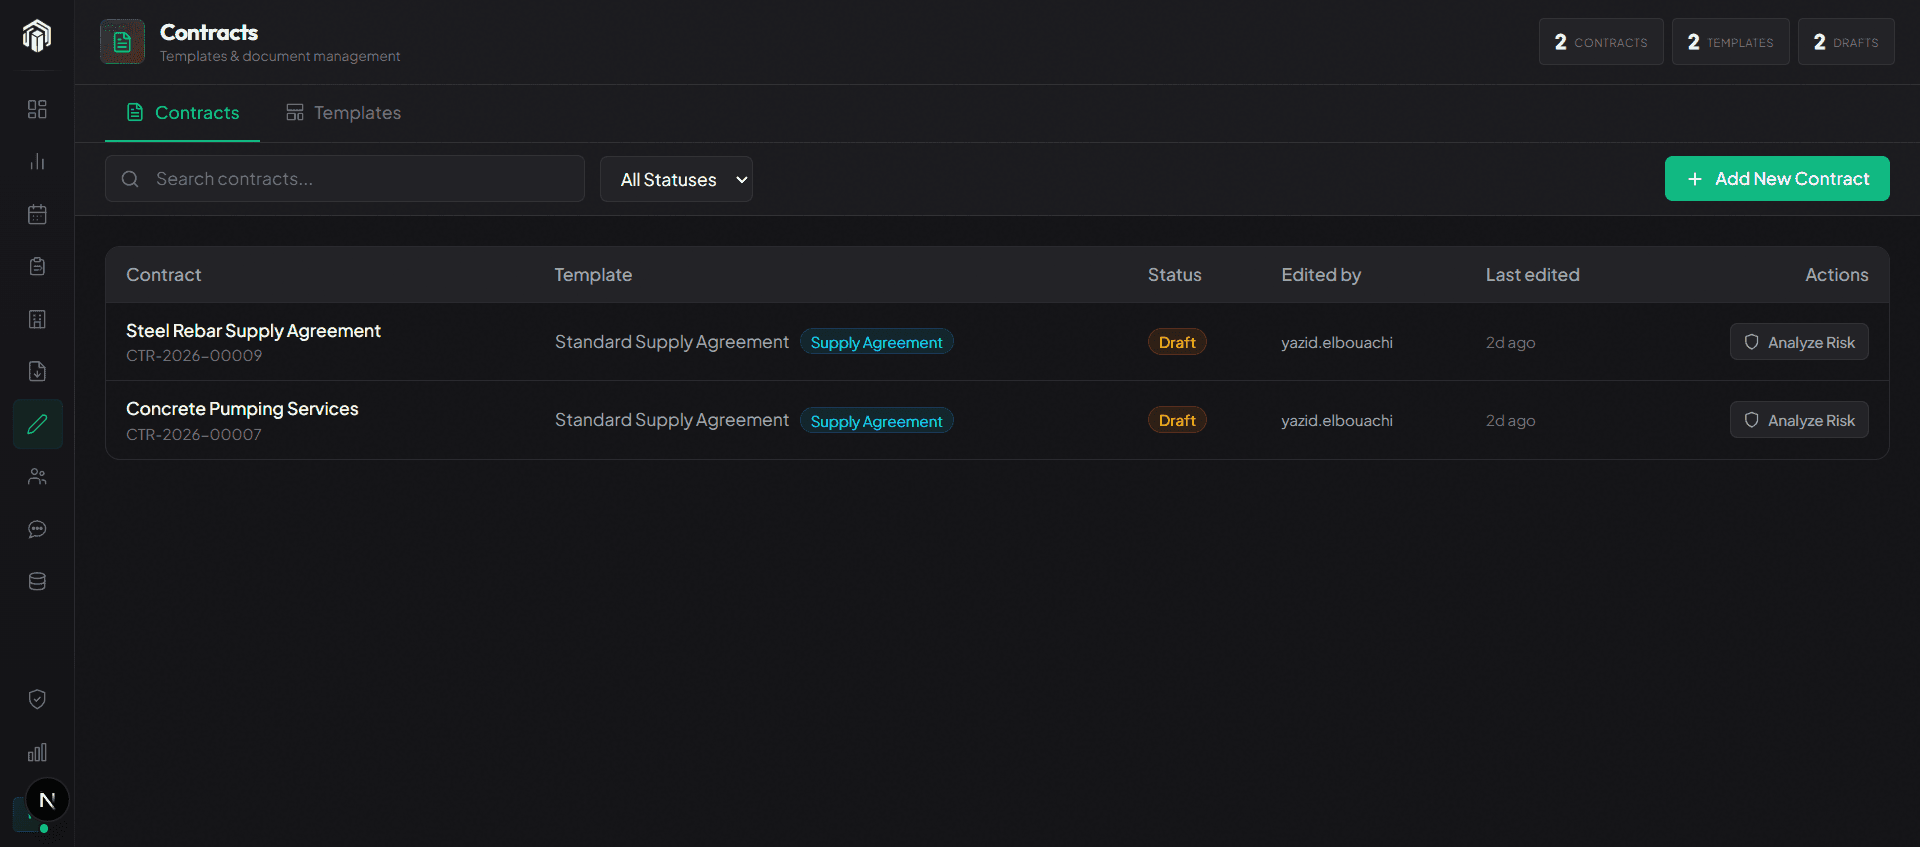The height and width of the screenshot is (847, 1920).
Task: Click contract ID CTR-2026-00007
Action: pyautogui.click(x=194, y=435)
